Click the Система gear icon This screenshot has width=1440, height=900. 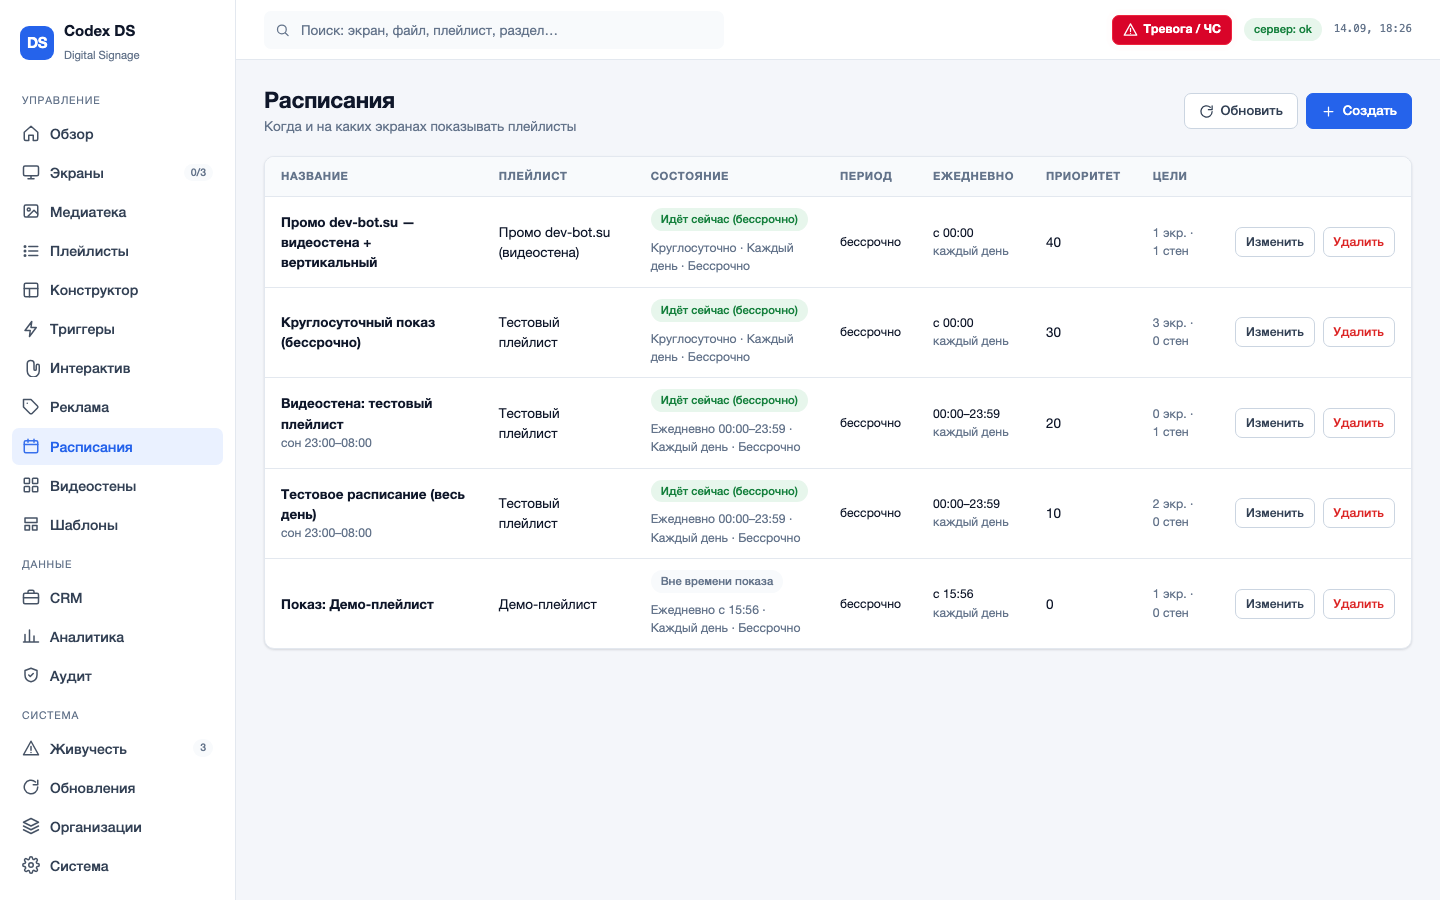pos(31,866)
